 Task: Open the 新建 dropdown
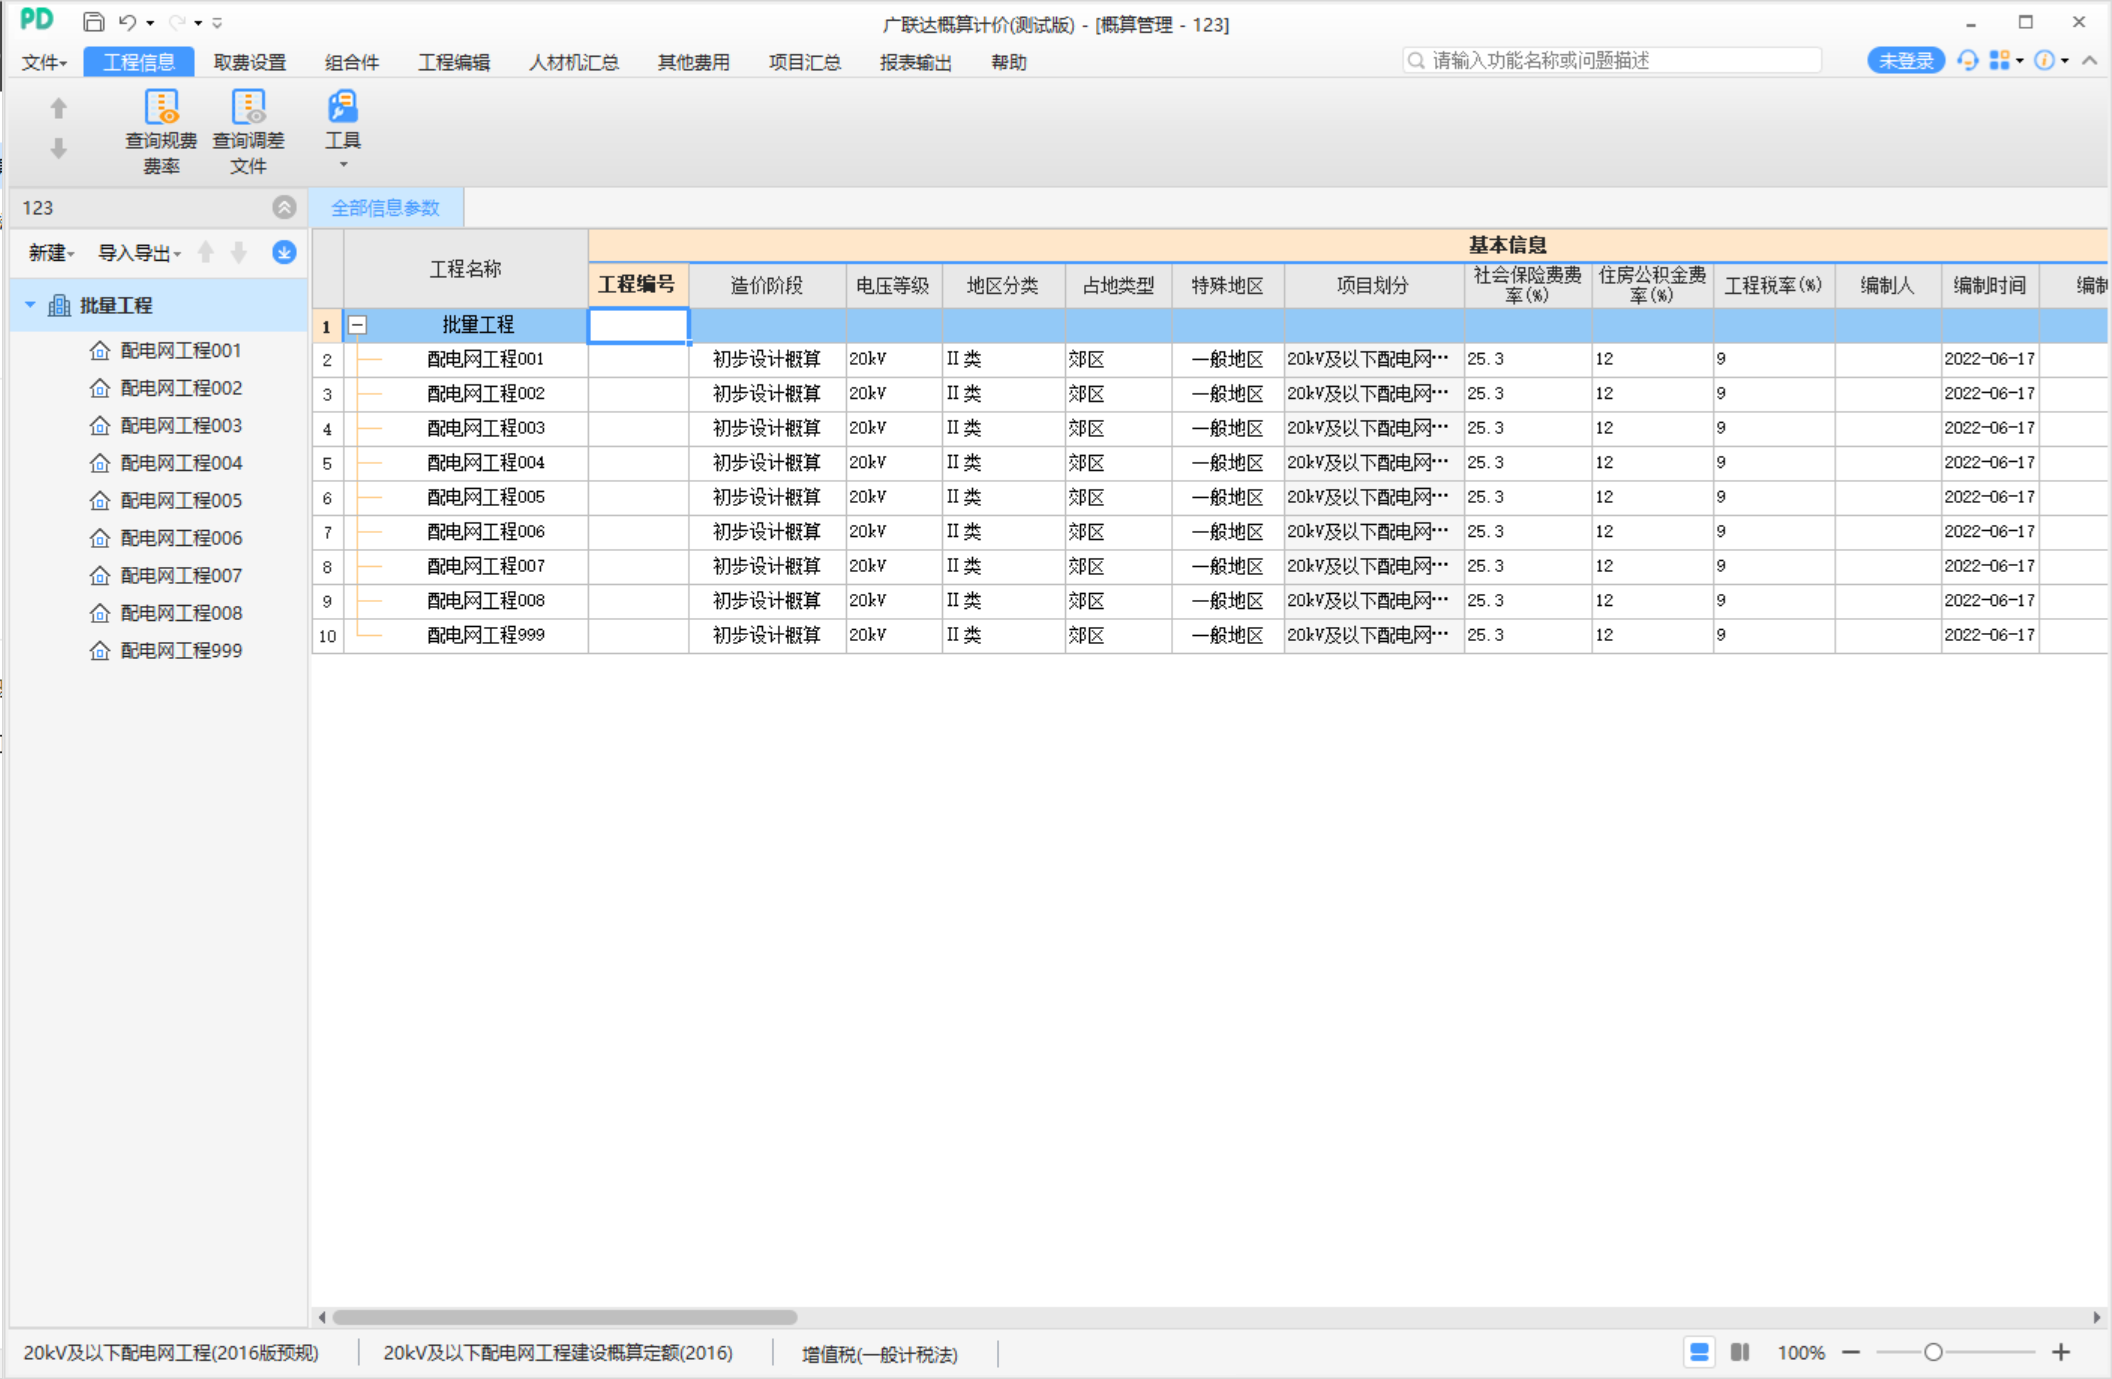point(51,253)
